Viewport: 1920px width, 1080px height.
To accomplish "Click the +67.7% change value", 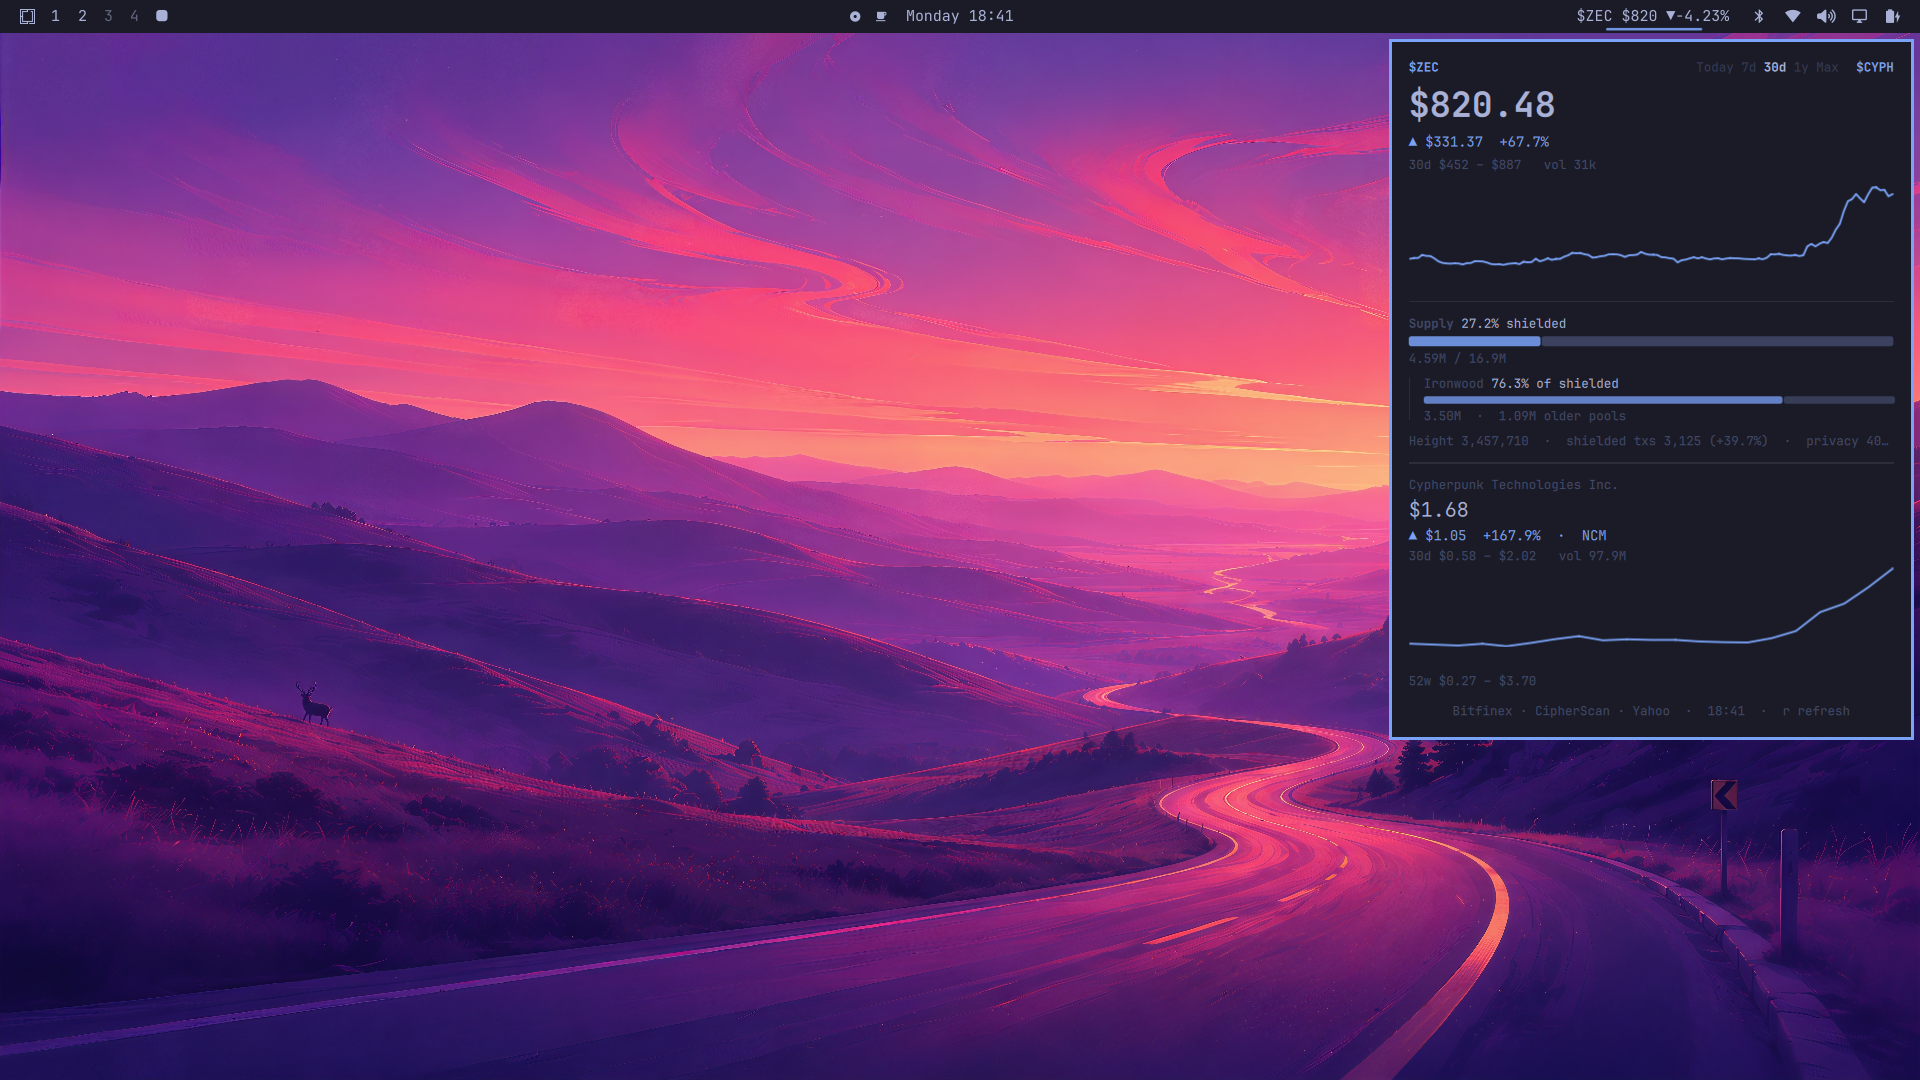I will (1523, 142).
